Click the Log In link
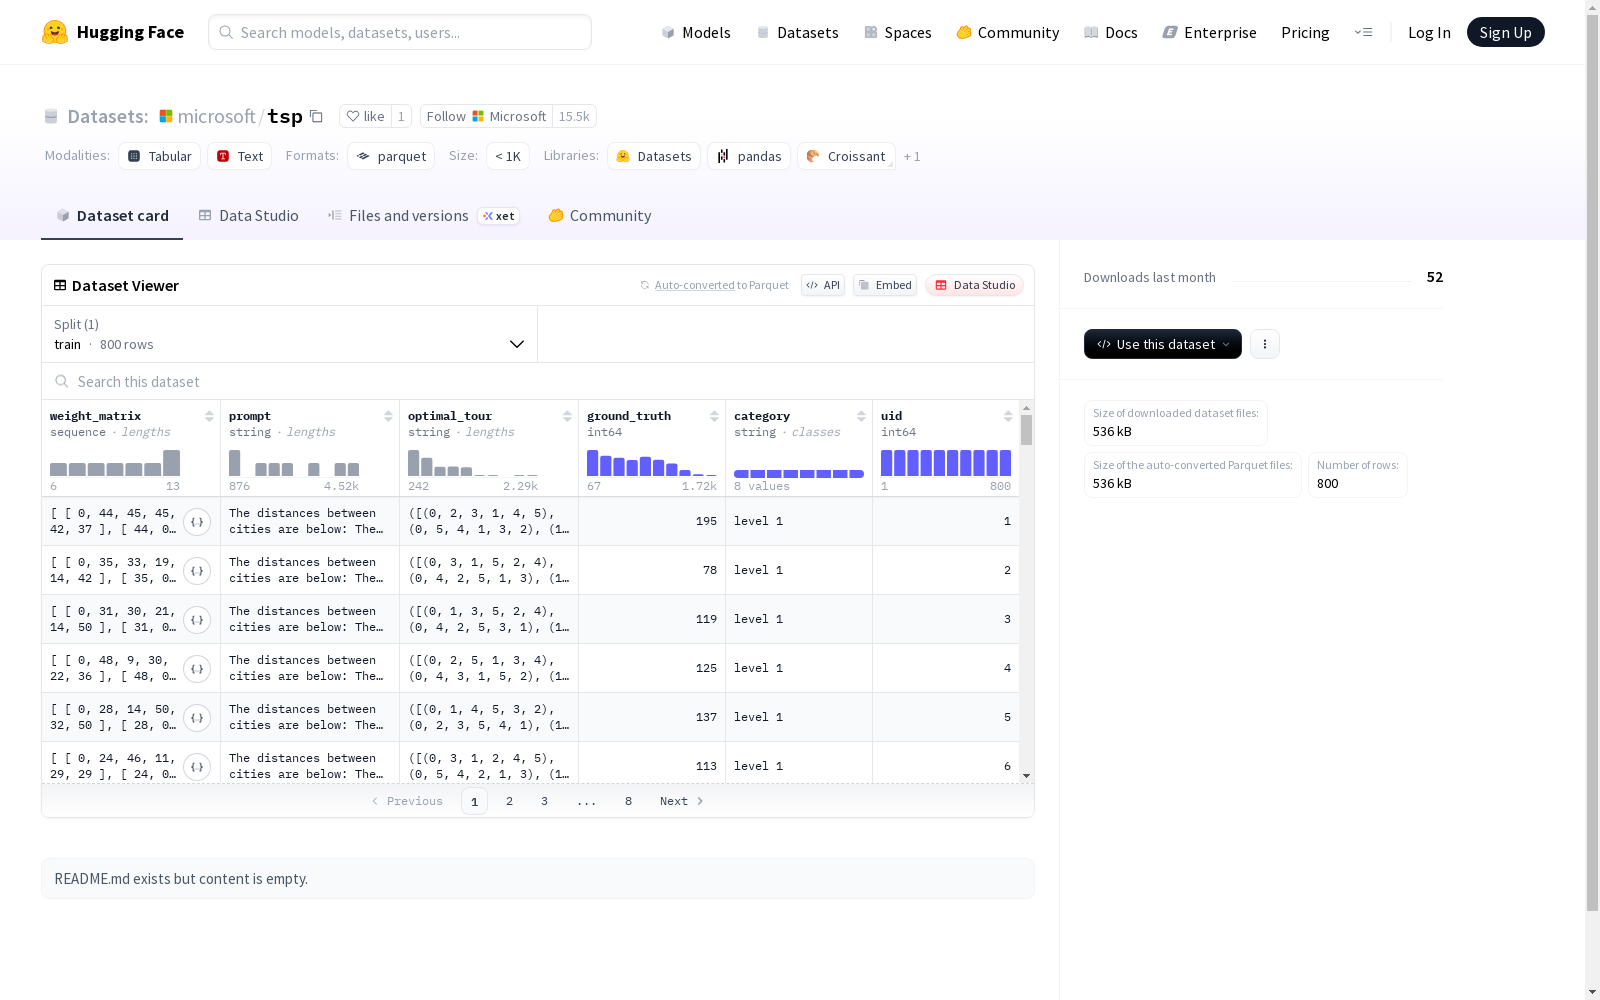 (x=1429, y=32)
